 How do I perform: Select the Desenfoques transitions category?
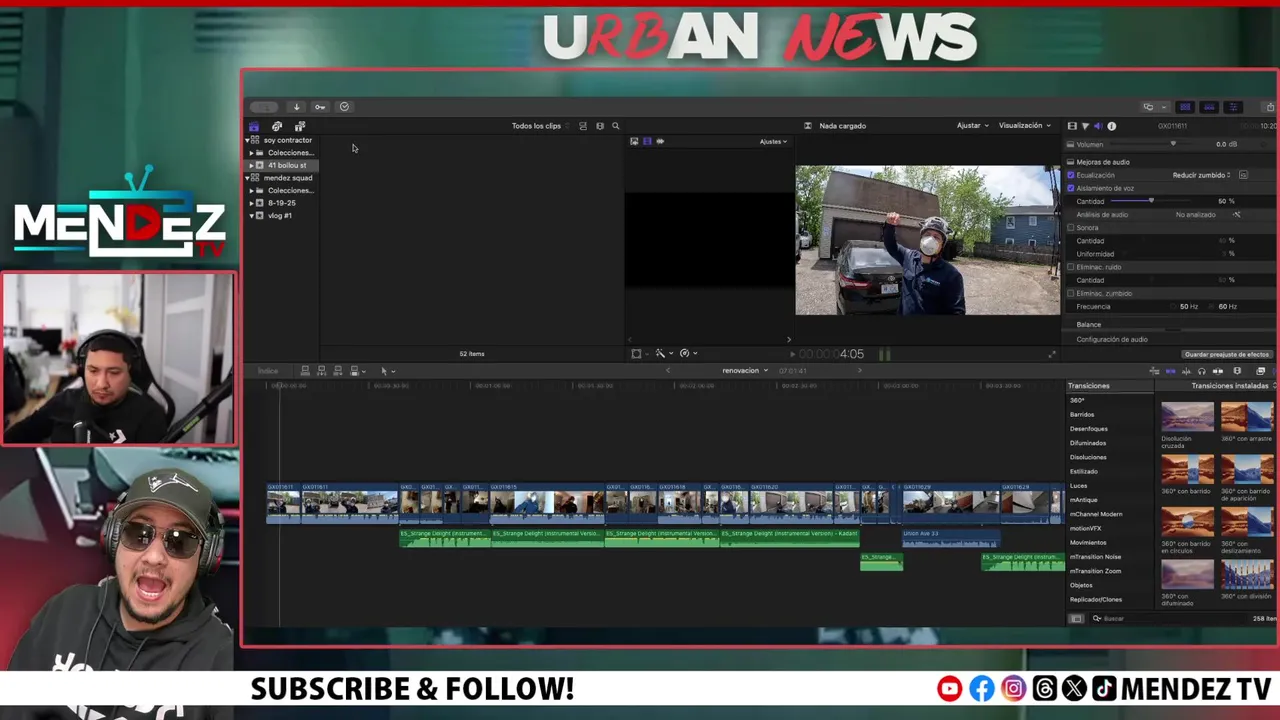(x=1089, y=429)
